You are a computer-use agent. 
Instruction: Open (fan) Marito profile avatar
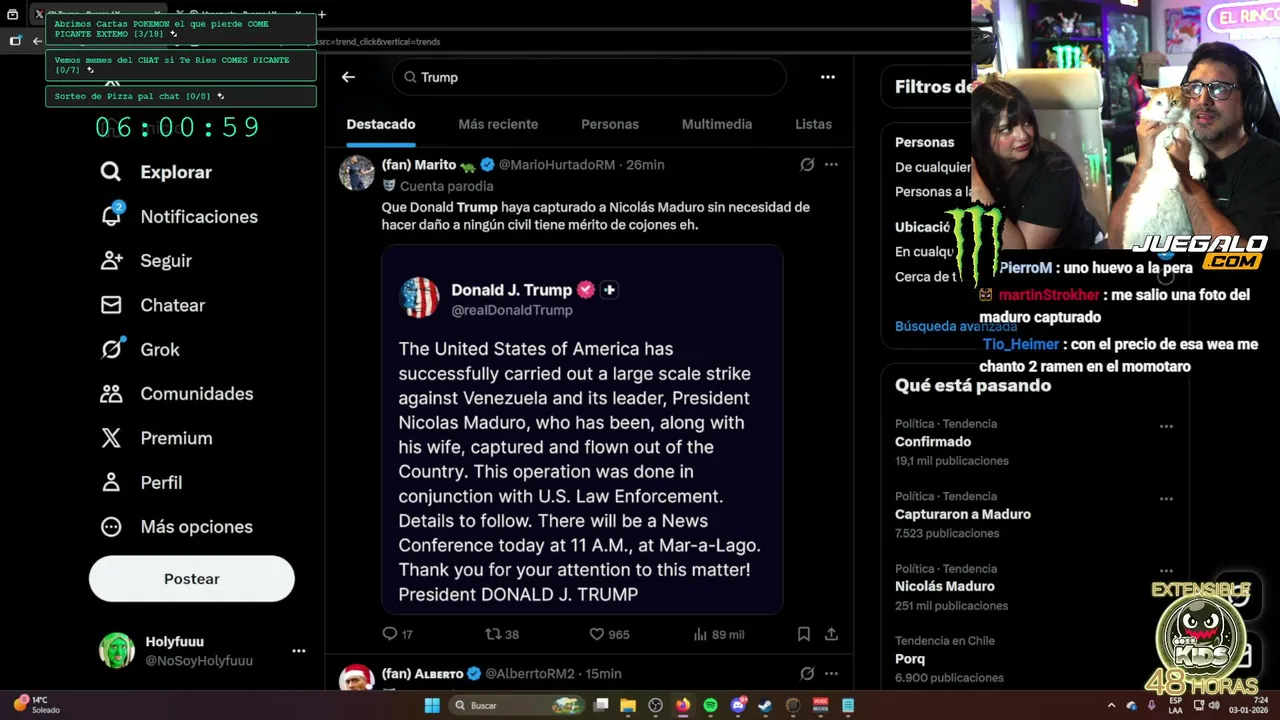[357, 173]
